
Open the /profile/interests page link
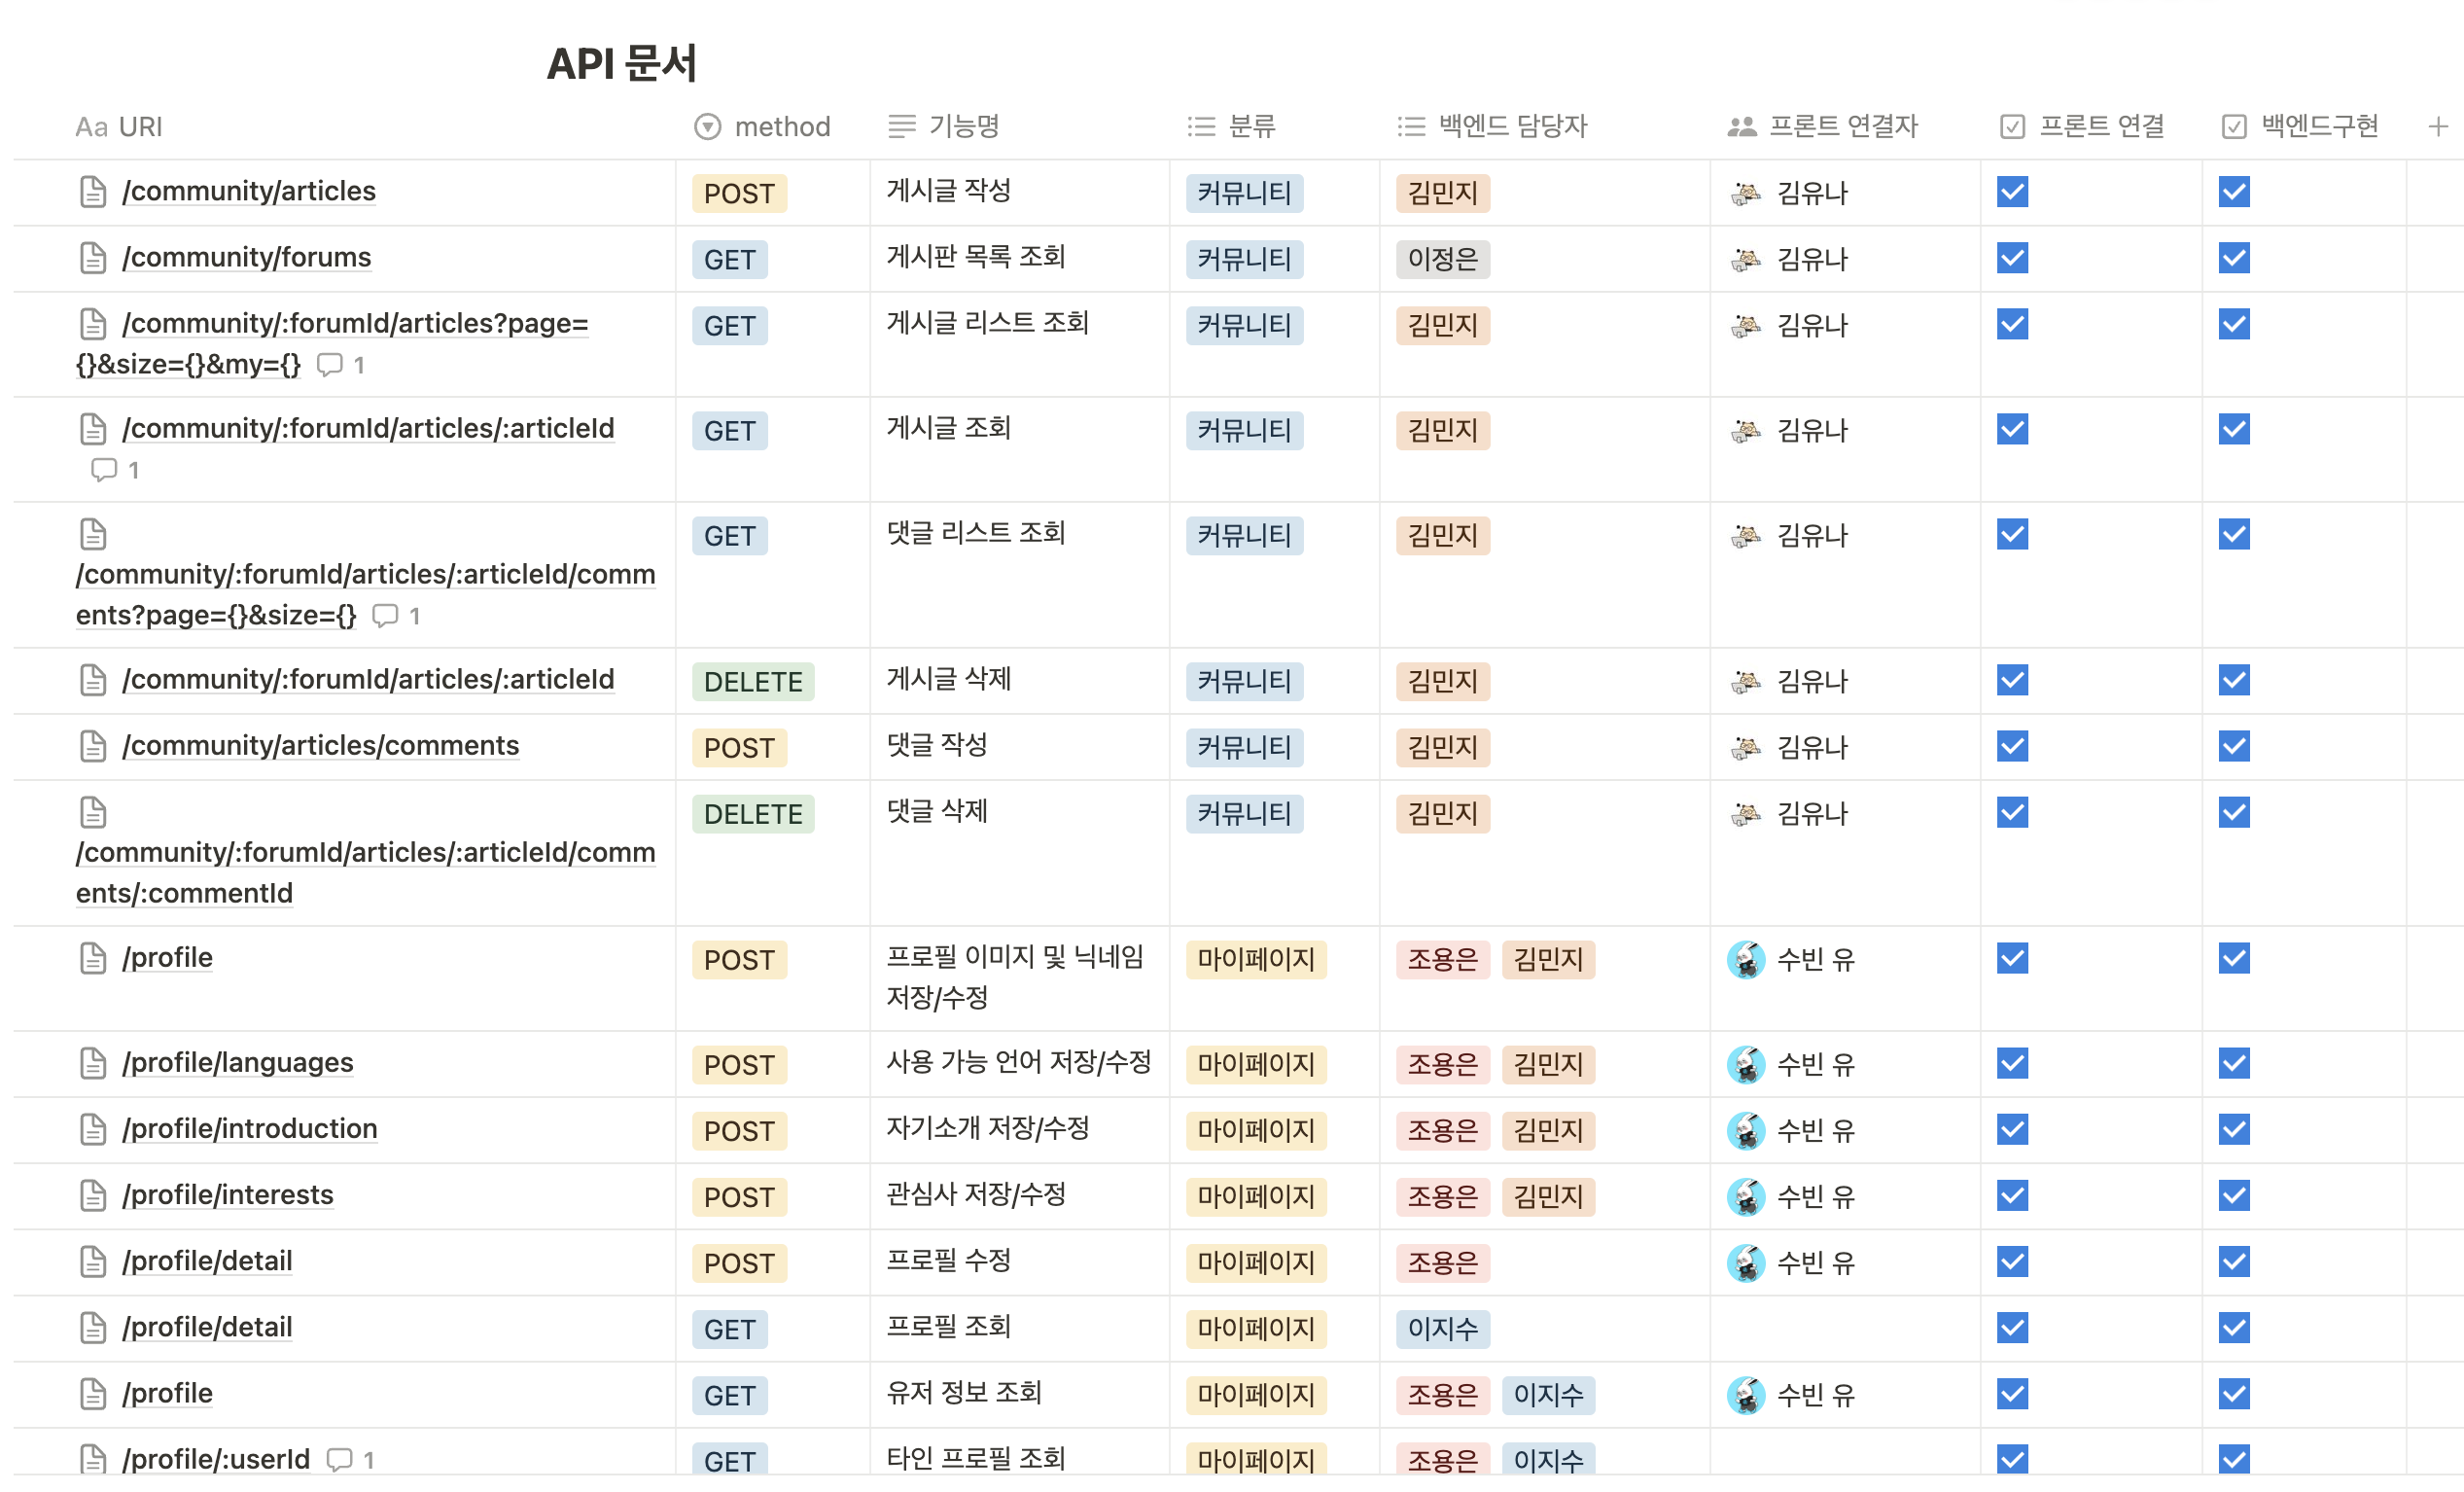click(228, 1194)
